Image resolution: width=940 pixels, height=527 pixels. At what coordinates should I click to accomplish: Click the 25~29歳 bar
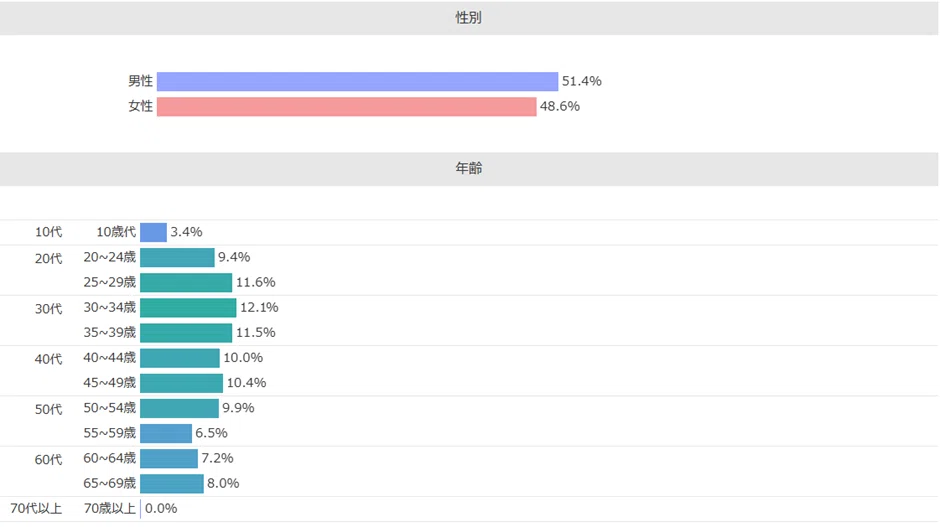186,282
